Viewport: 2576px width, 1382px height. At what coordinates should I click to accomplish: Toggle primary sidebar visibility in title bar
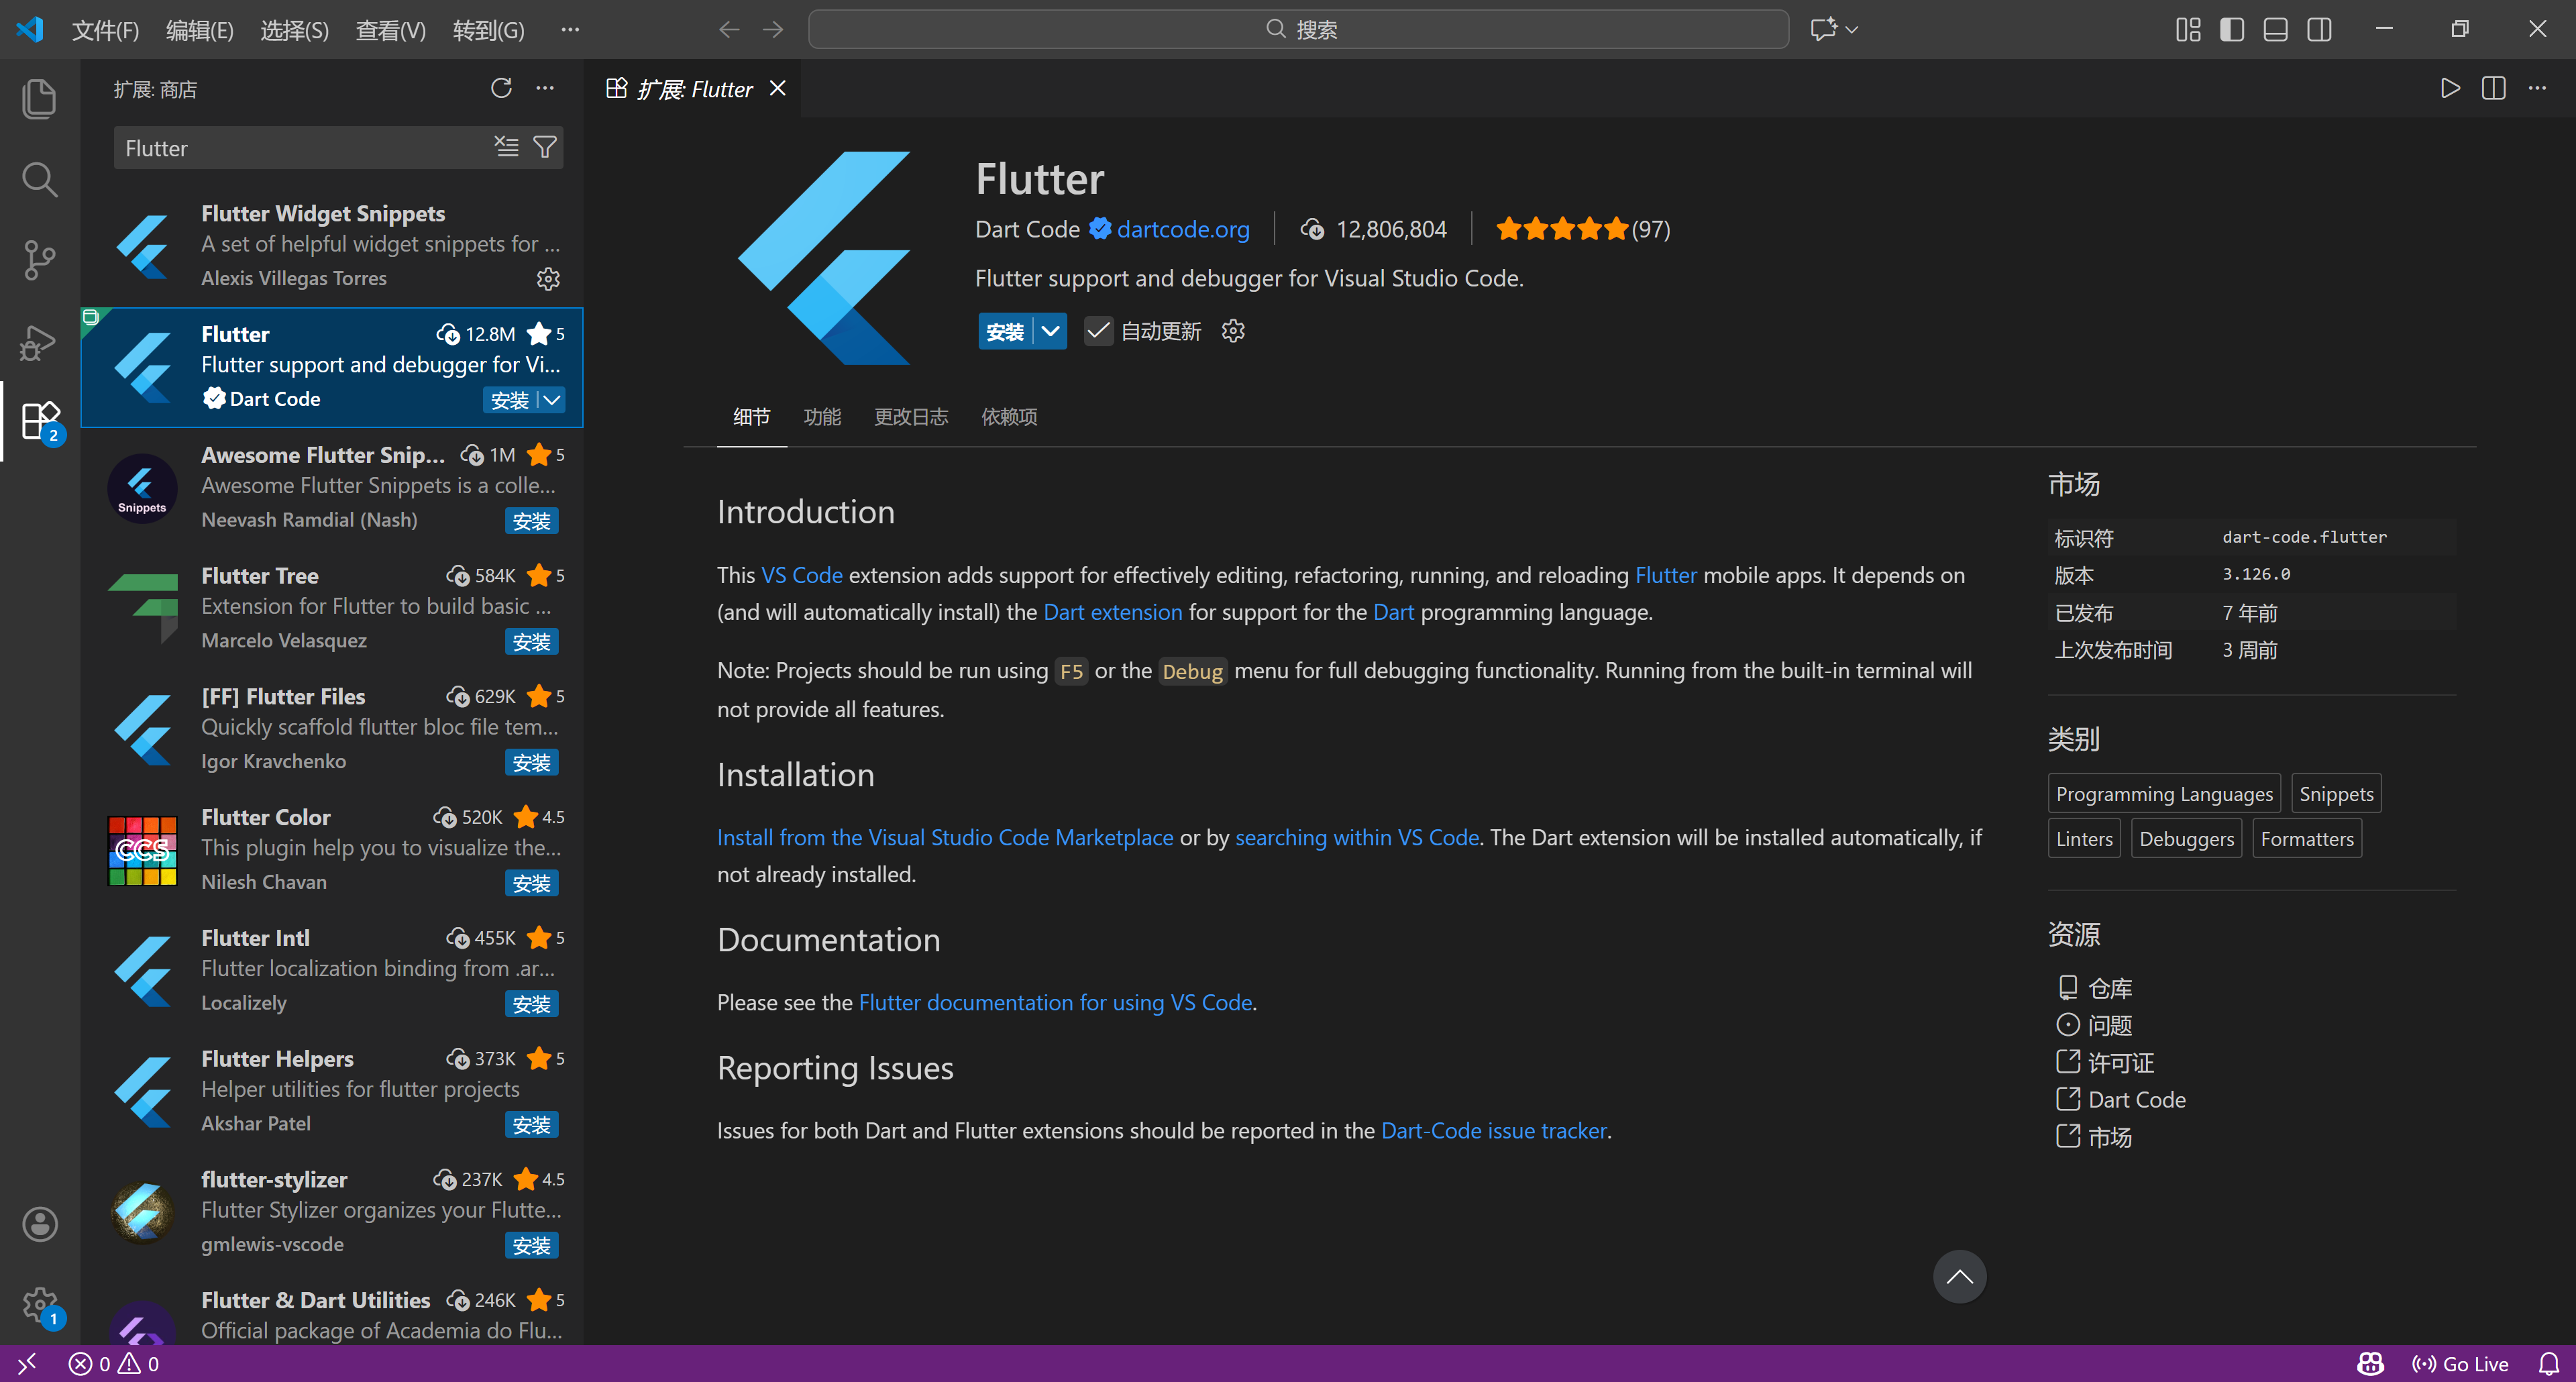(2231, 29)
